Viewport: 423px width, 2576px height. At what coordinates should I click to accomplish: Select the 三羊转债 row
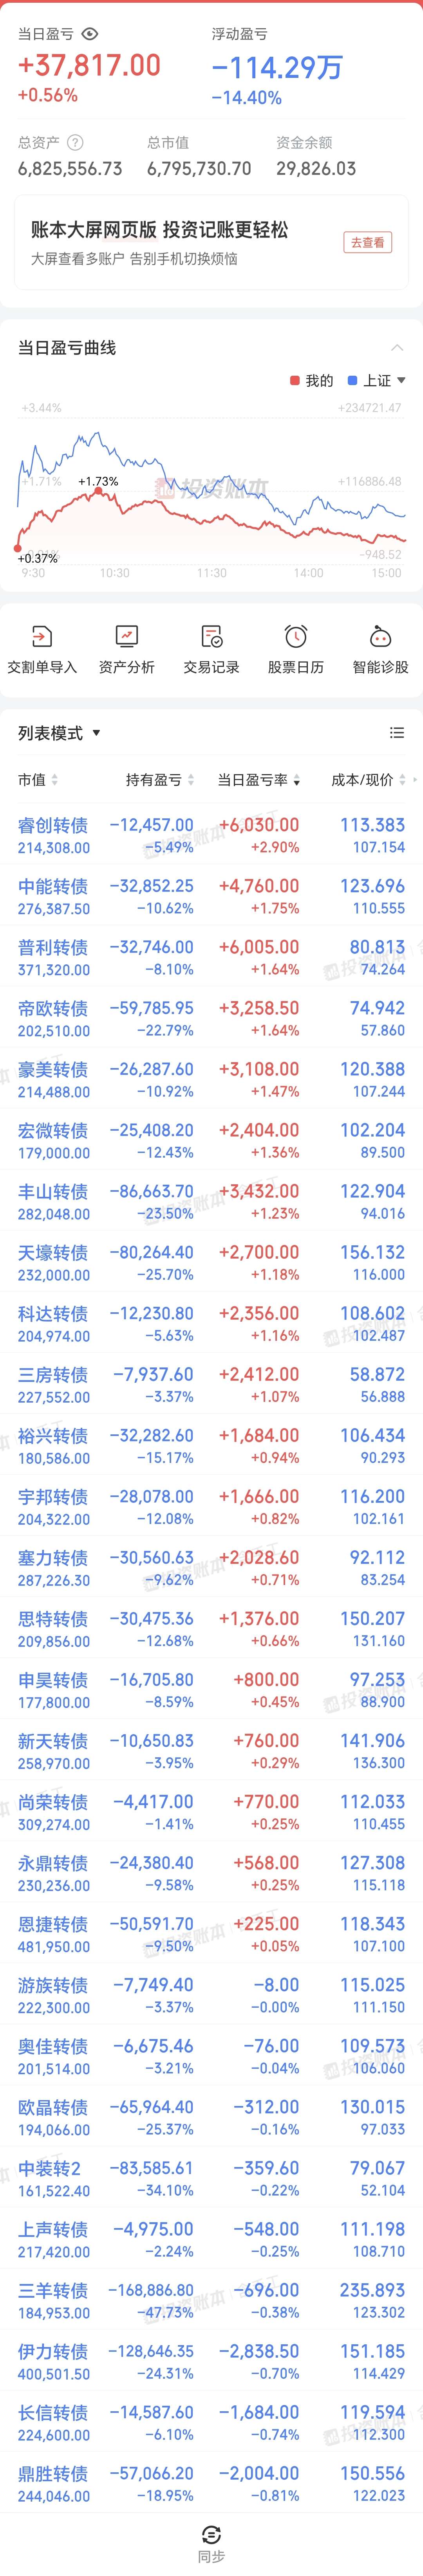pos(211,2300)
